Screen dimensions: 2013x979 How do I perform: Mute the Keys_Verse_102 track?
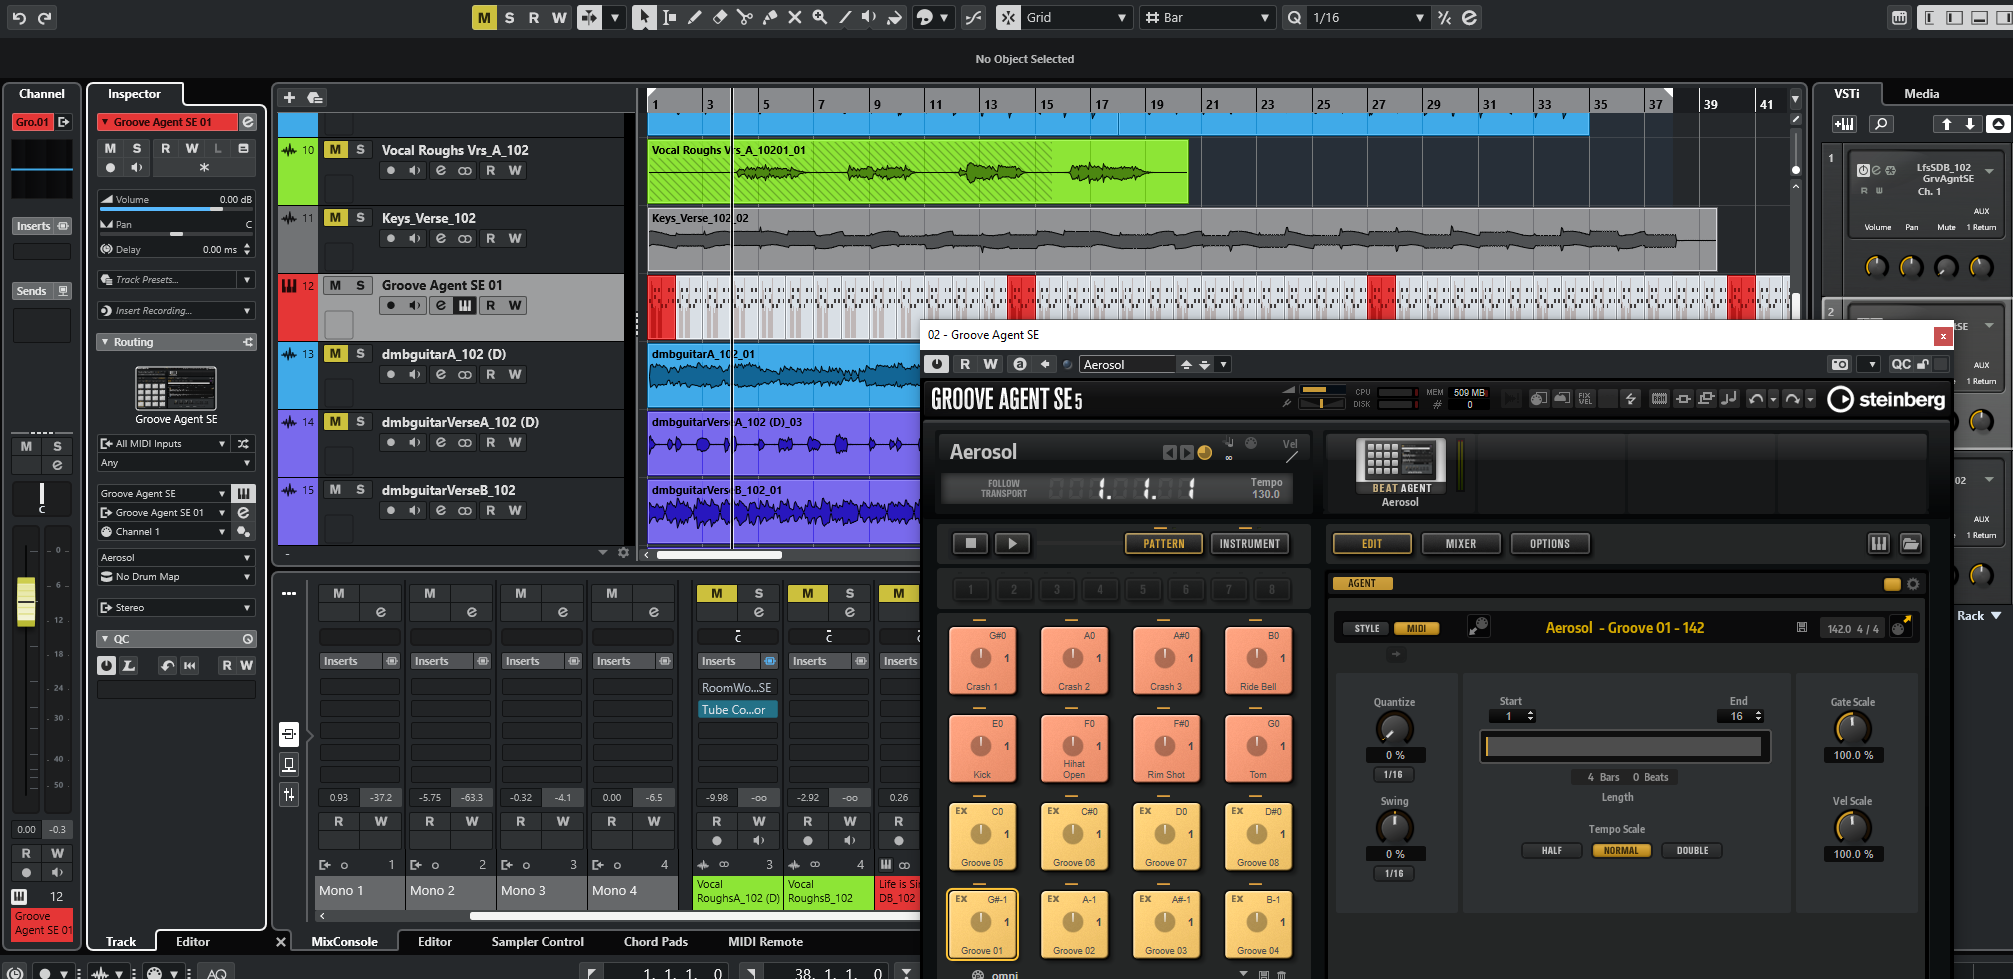click(x=336, y=218)
